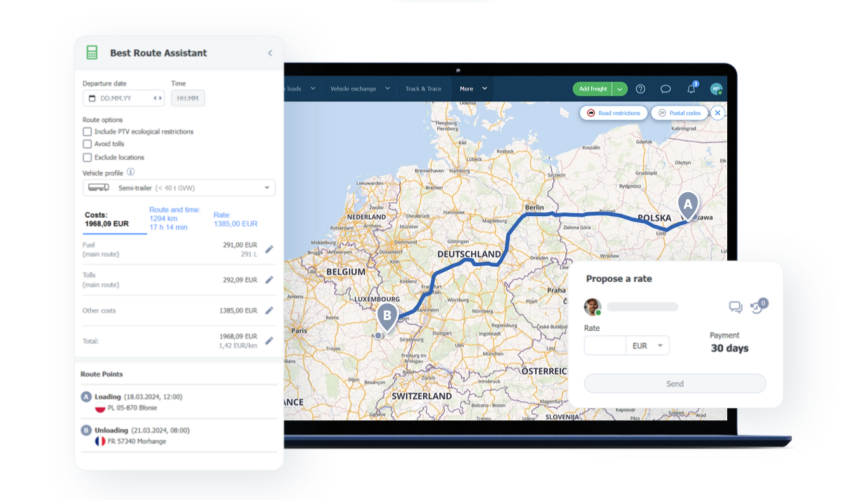Open the help question mark icon
Viewport: 848px width, 500px height.
[641, 89]
